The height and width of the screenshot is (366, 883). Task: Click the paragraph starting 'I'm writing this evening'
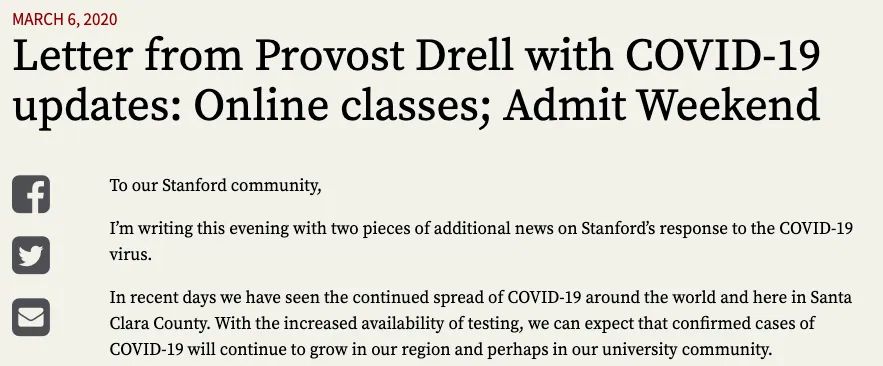[481, 241]
